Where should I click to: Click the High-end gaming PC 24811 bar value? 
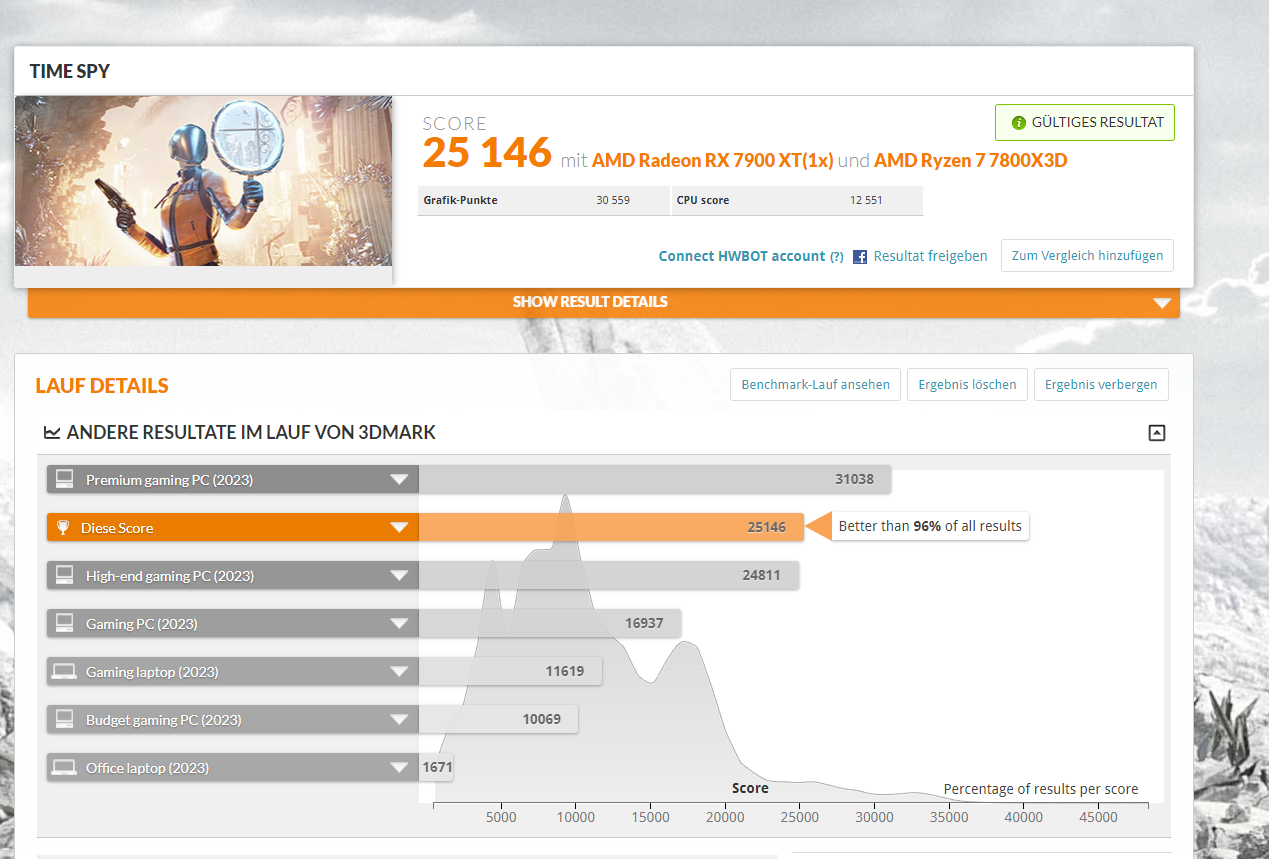point(761,576)
